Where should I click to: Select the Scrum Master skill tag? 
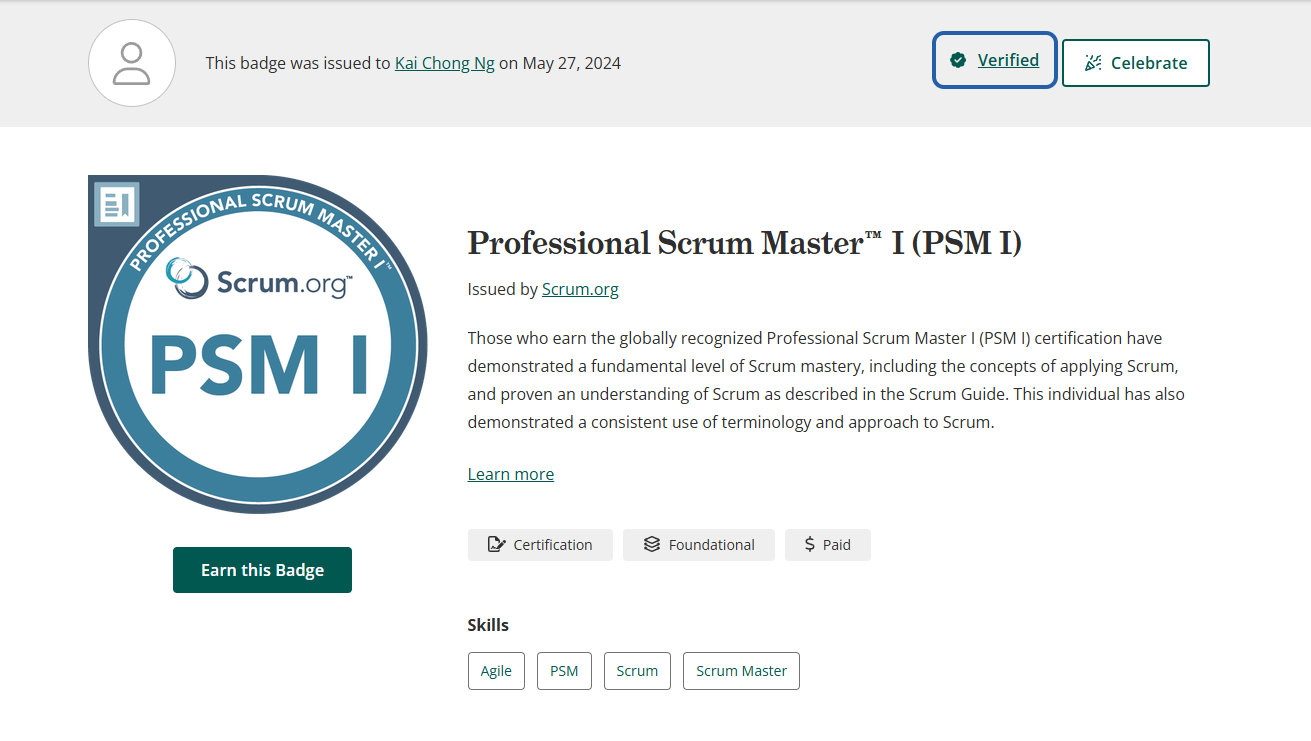point(741,671)
